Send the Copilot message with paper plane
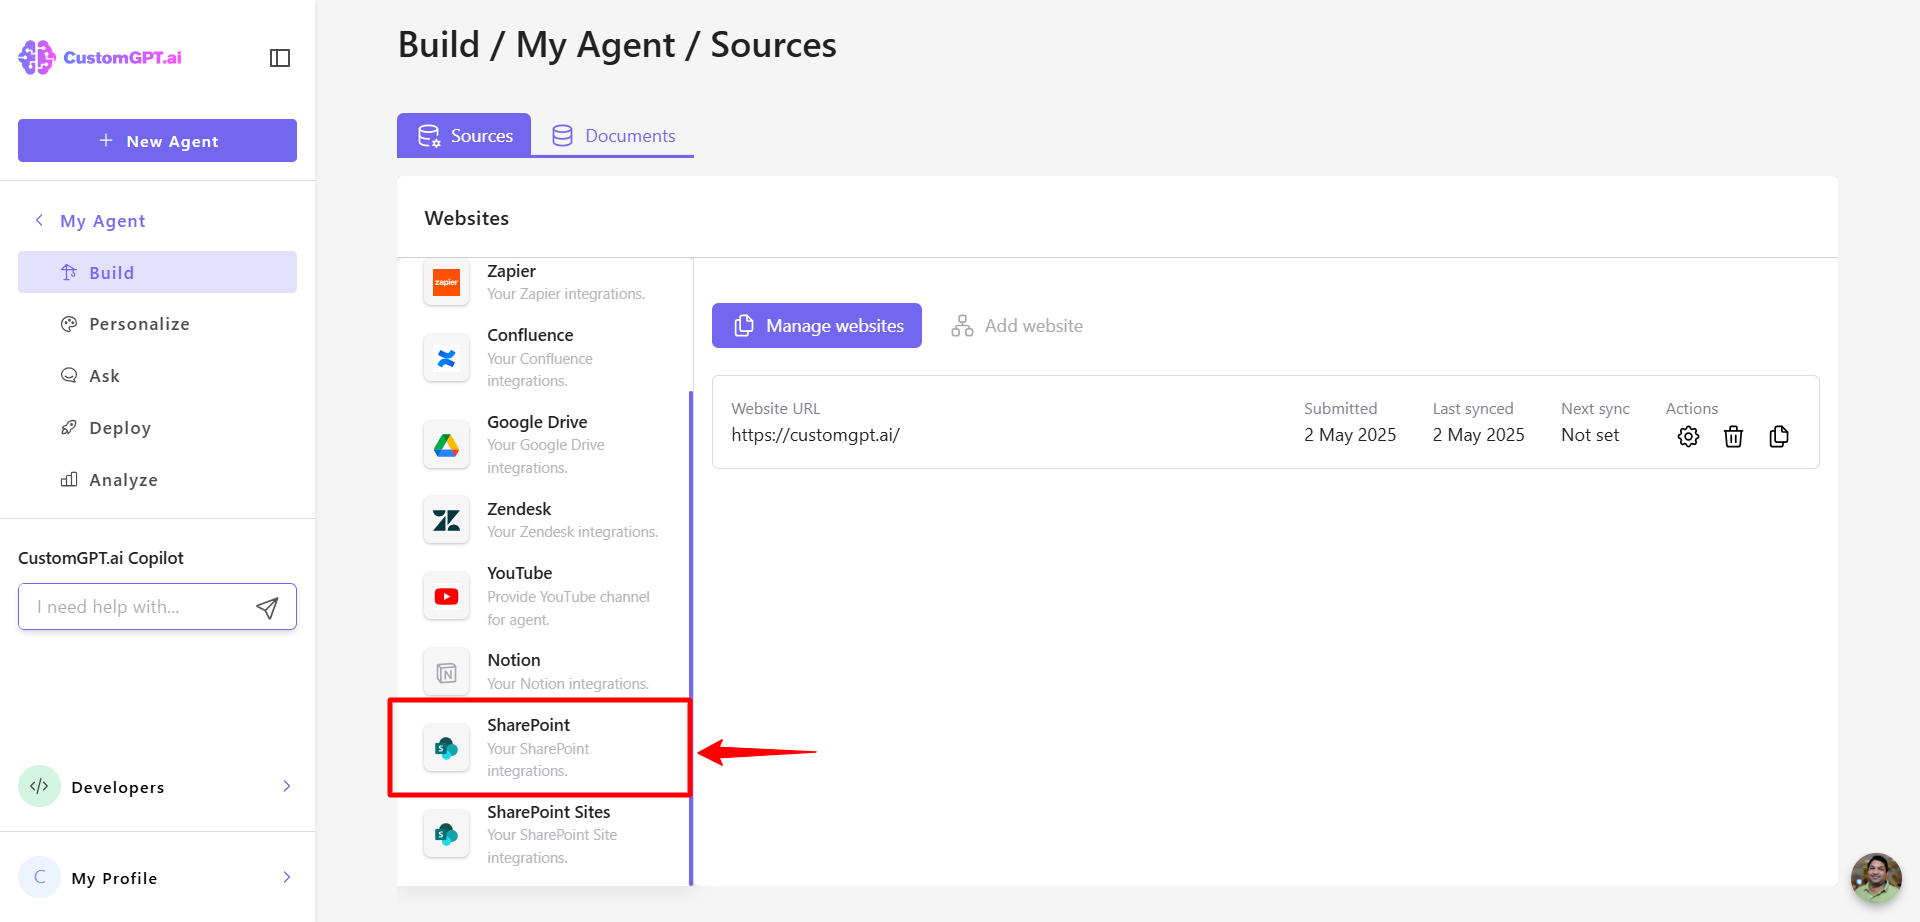Image resolution: width=1920 pixels, height=922 pixels. (x=267, y=608)
